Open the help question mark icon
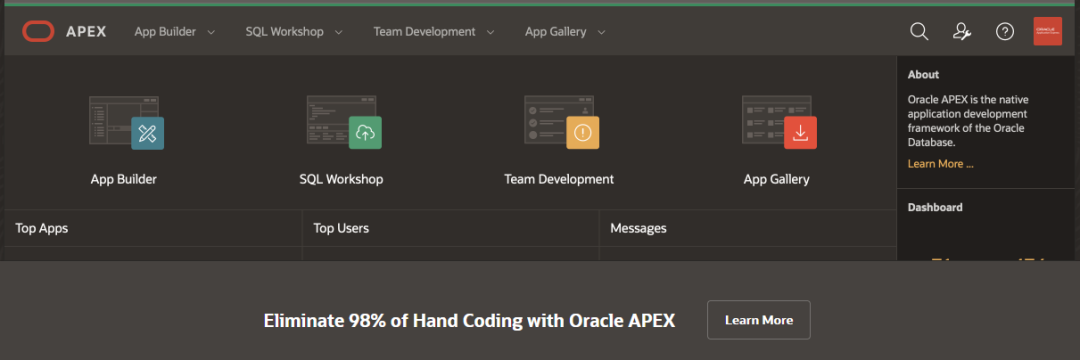Viewport: 1080px width, 360px height. tap(1005, 32)
